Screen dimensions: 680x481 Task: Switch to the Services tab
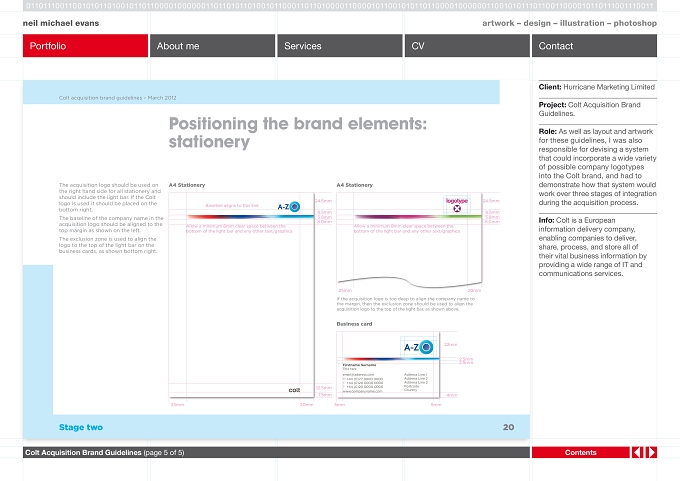(x=340, y=46)
